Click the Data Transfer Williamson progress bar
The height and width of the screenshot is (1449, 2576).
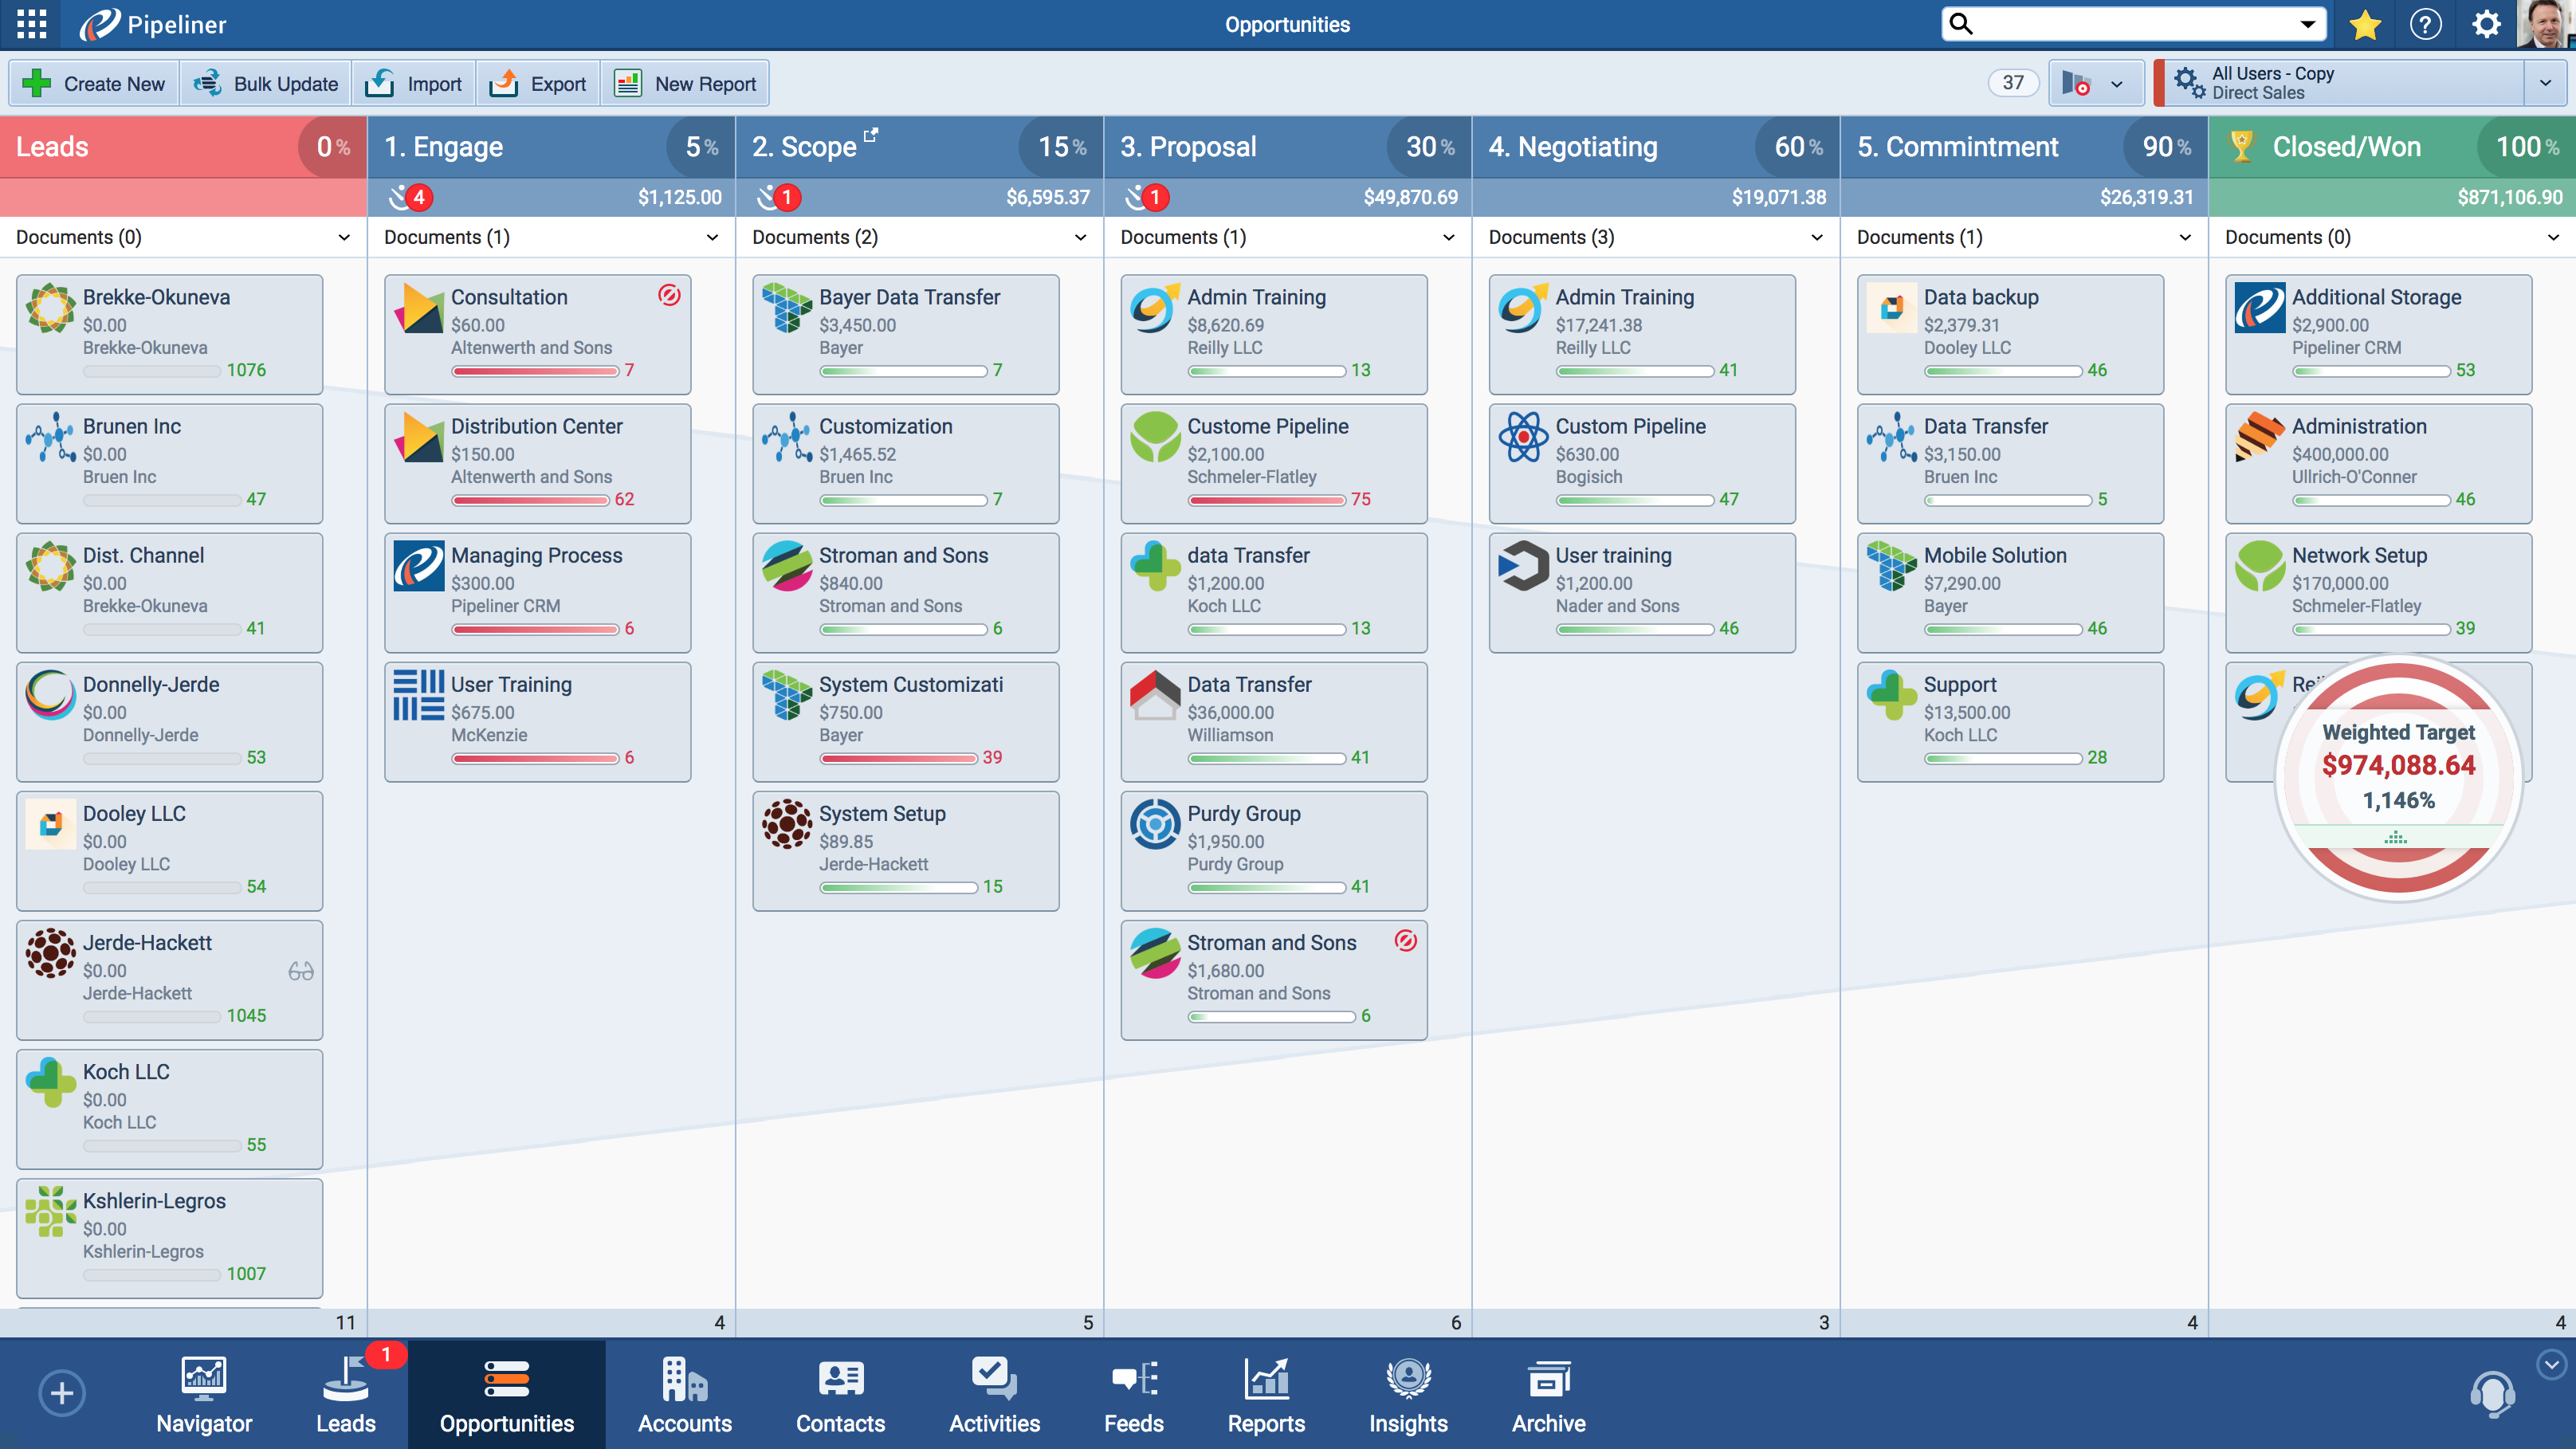coord(1266,759)
